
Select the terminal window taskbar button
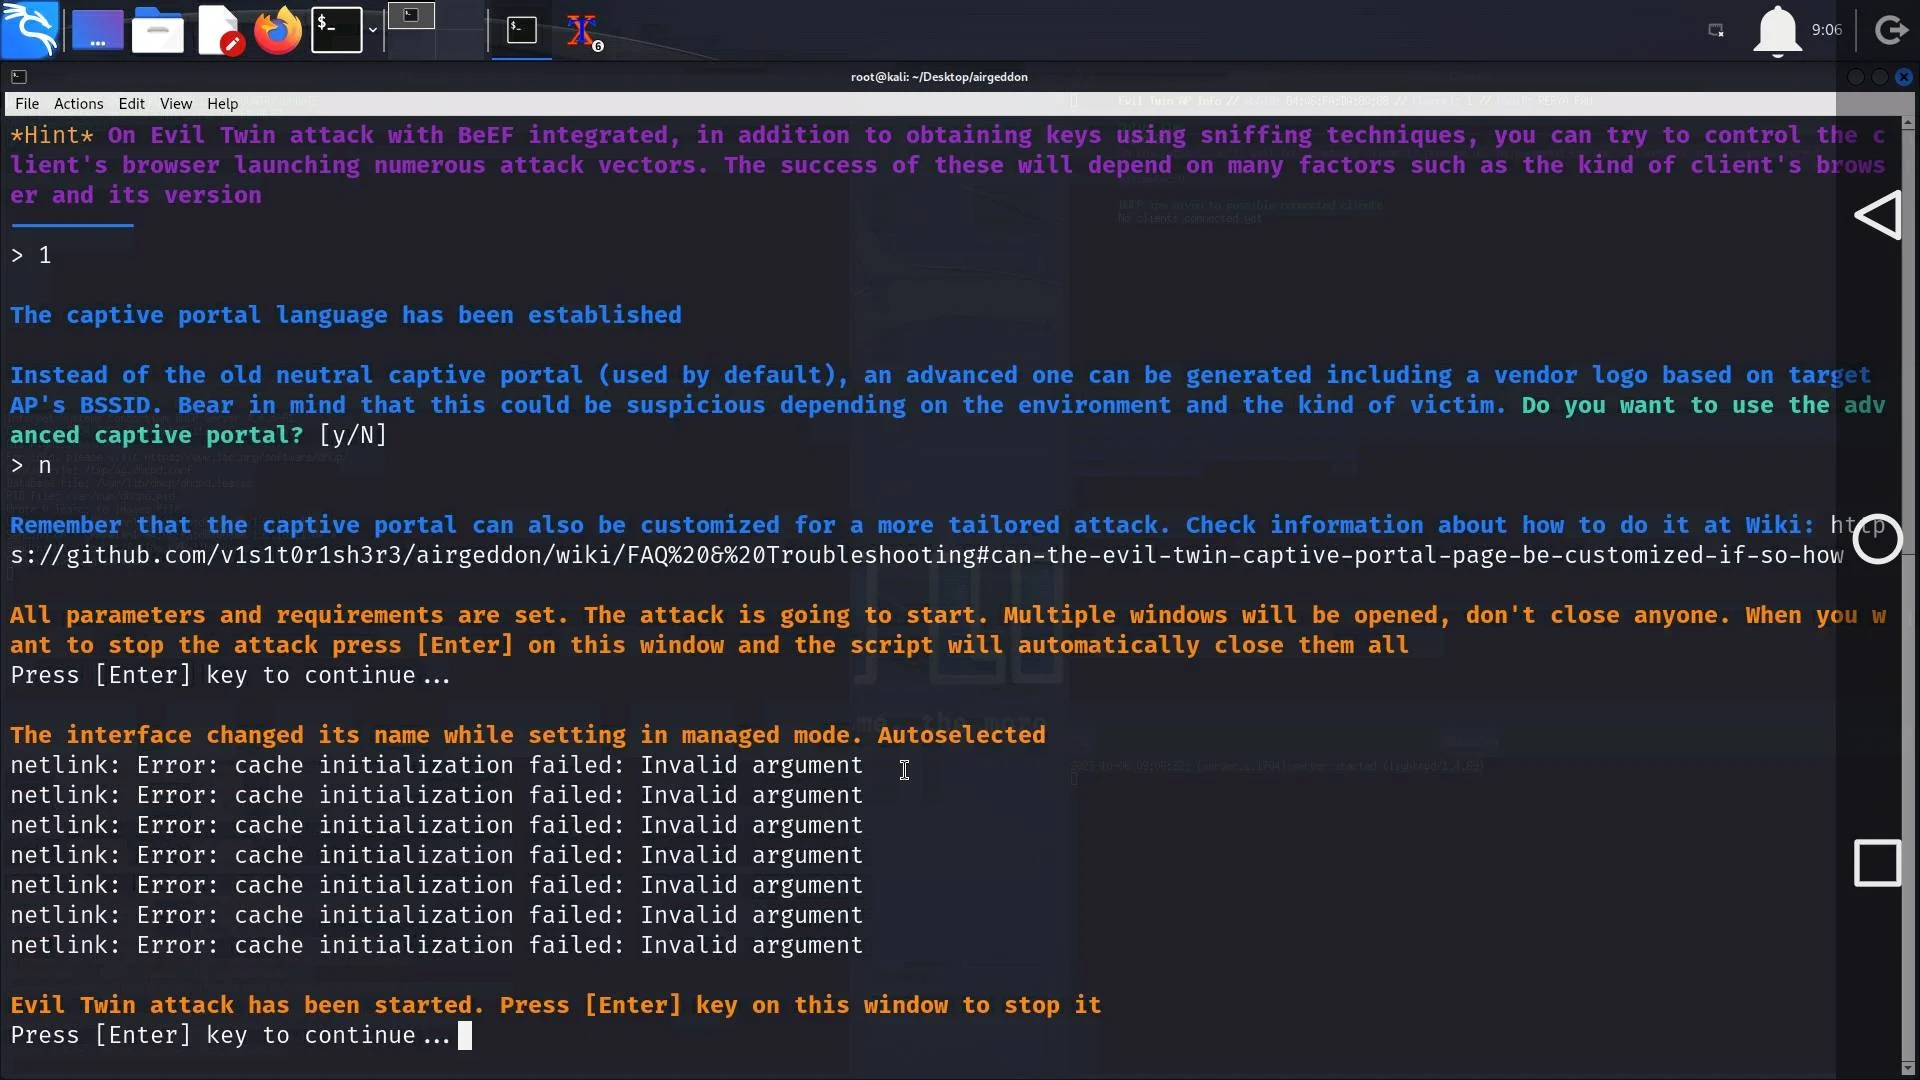(521, 30)
